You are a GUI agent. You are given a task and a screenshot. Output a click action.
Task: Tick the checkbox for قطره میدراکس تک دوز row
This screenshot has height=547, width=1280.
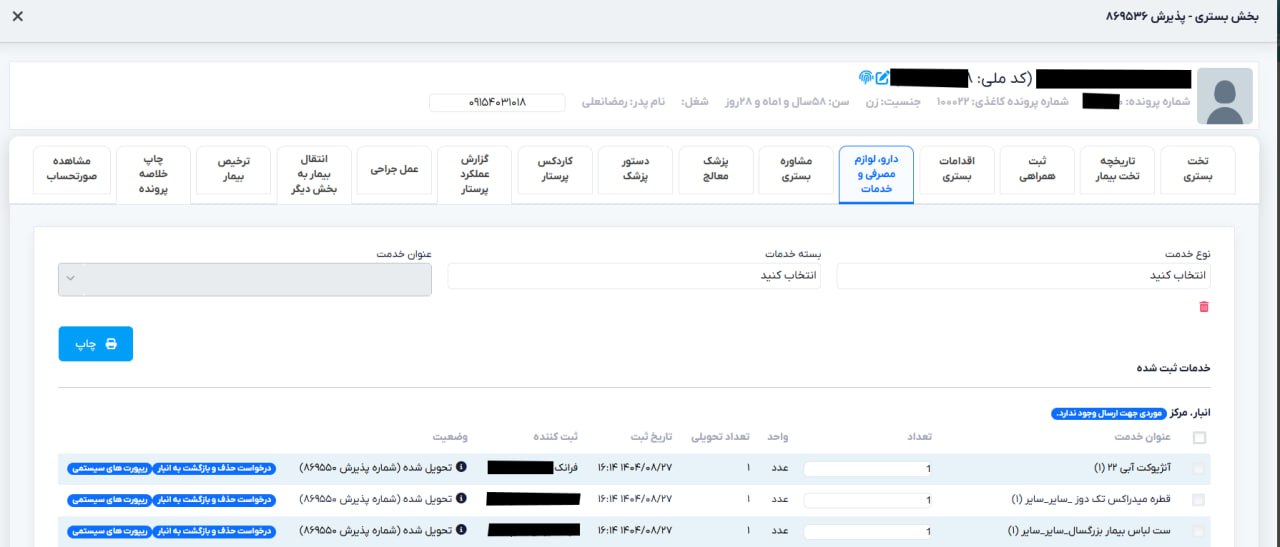pyautogui.click(x=1198, y=499)
